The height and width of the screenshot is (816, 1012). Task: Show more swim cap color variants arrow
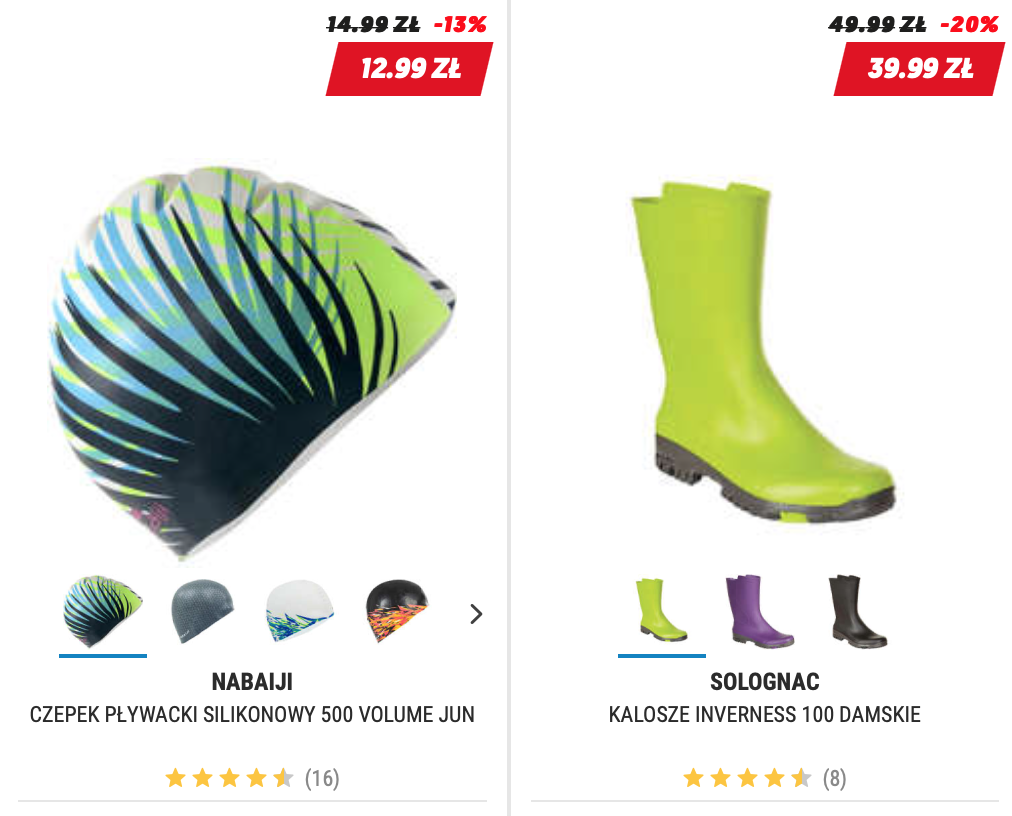pyautogui.click(x=476, y=614)
